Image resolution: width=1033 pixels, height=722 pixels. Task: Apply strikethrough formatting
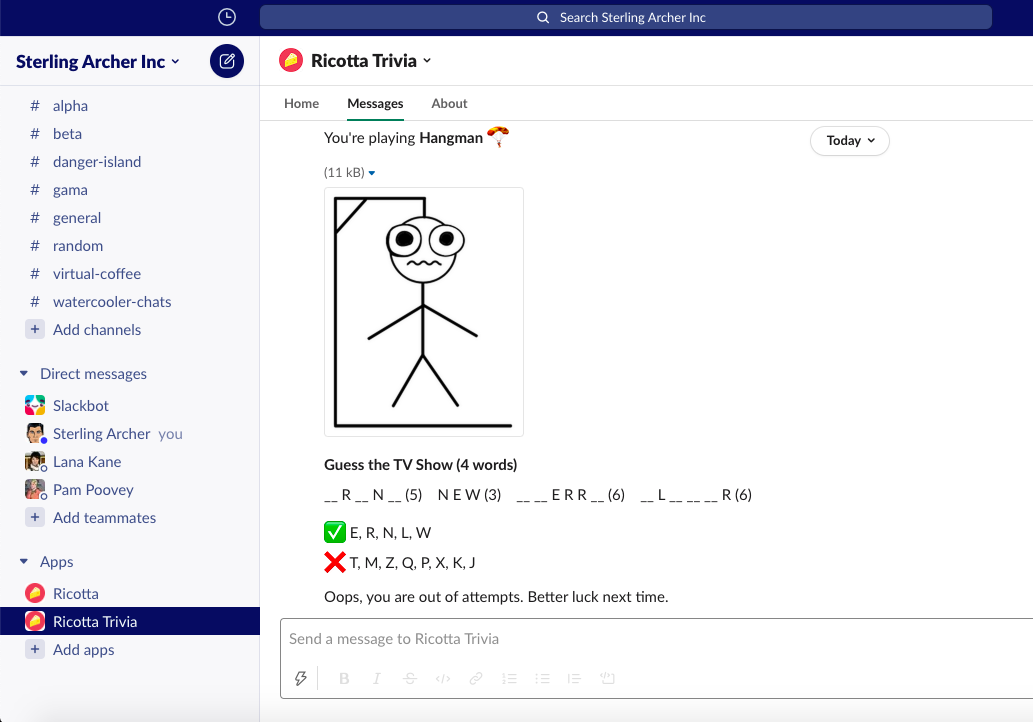[410, 678]
